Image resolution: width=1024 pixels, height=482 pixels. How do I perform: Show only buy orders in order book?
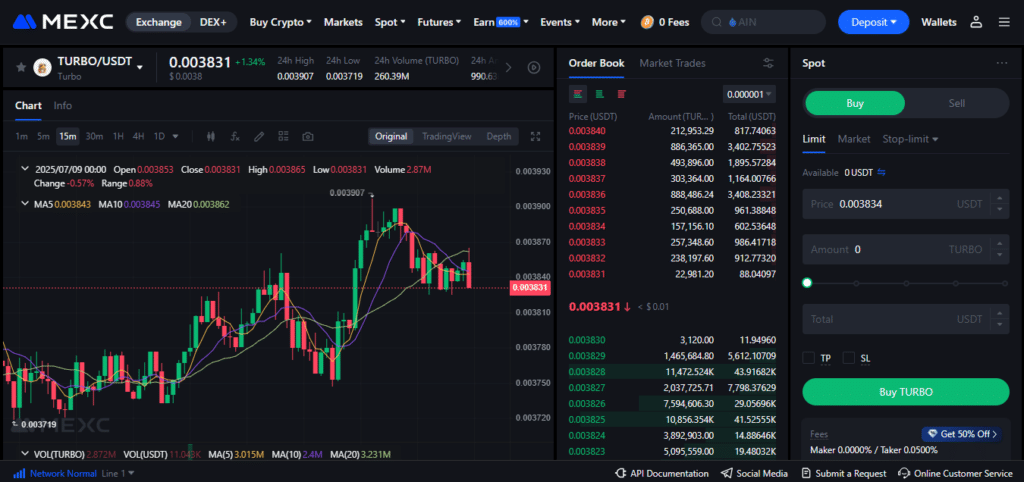pyautogui.click(x=600, y=94)
